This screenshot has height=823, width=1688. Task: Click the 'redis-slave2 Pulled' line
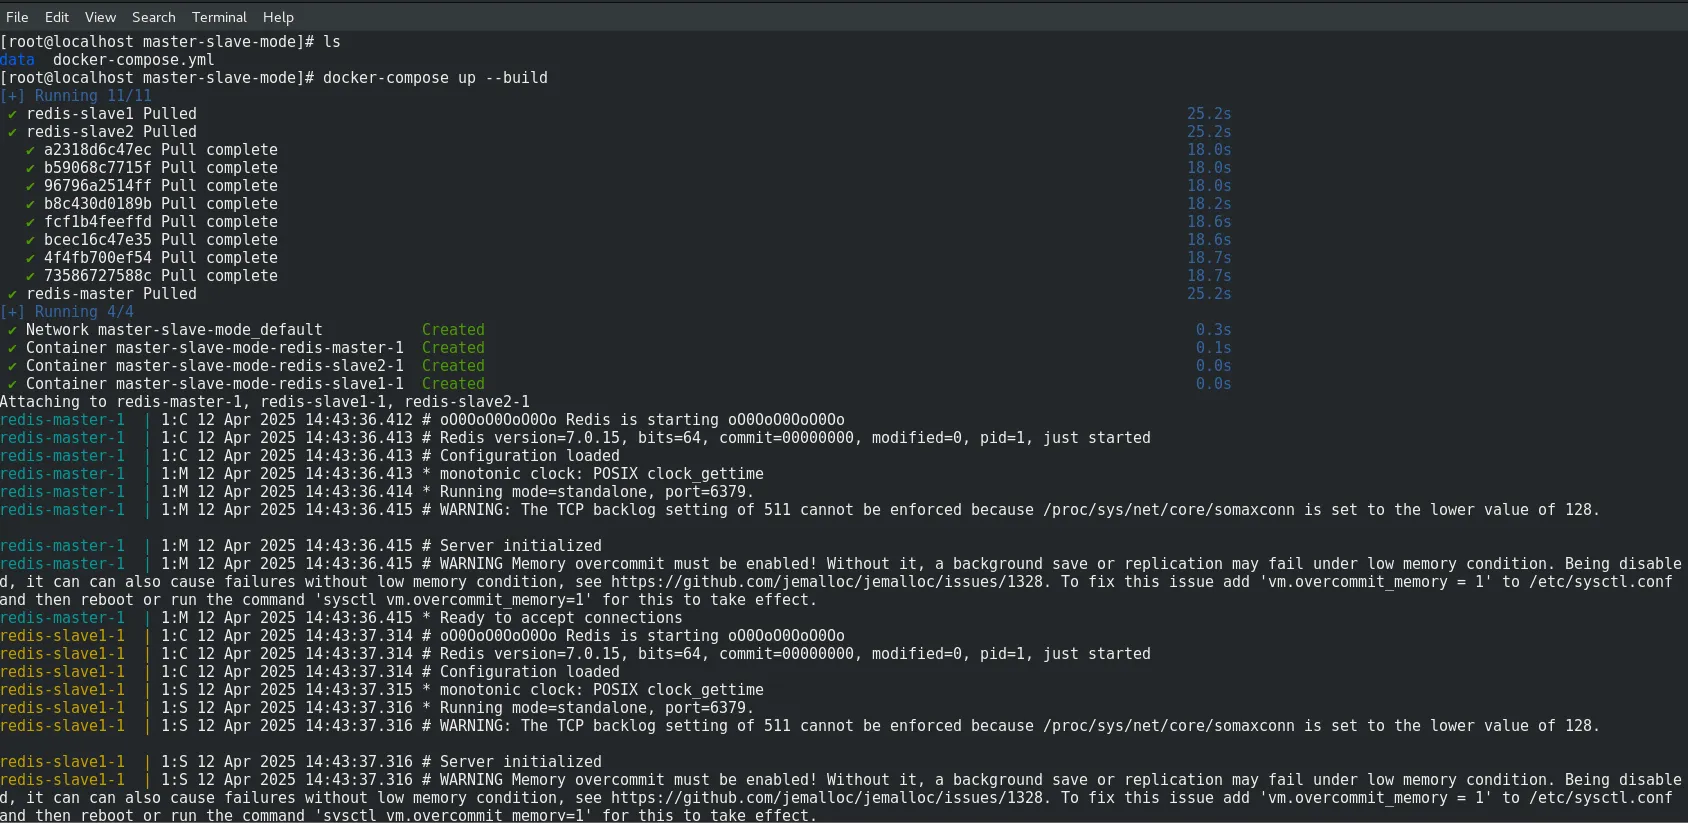(x=102, y=132)
